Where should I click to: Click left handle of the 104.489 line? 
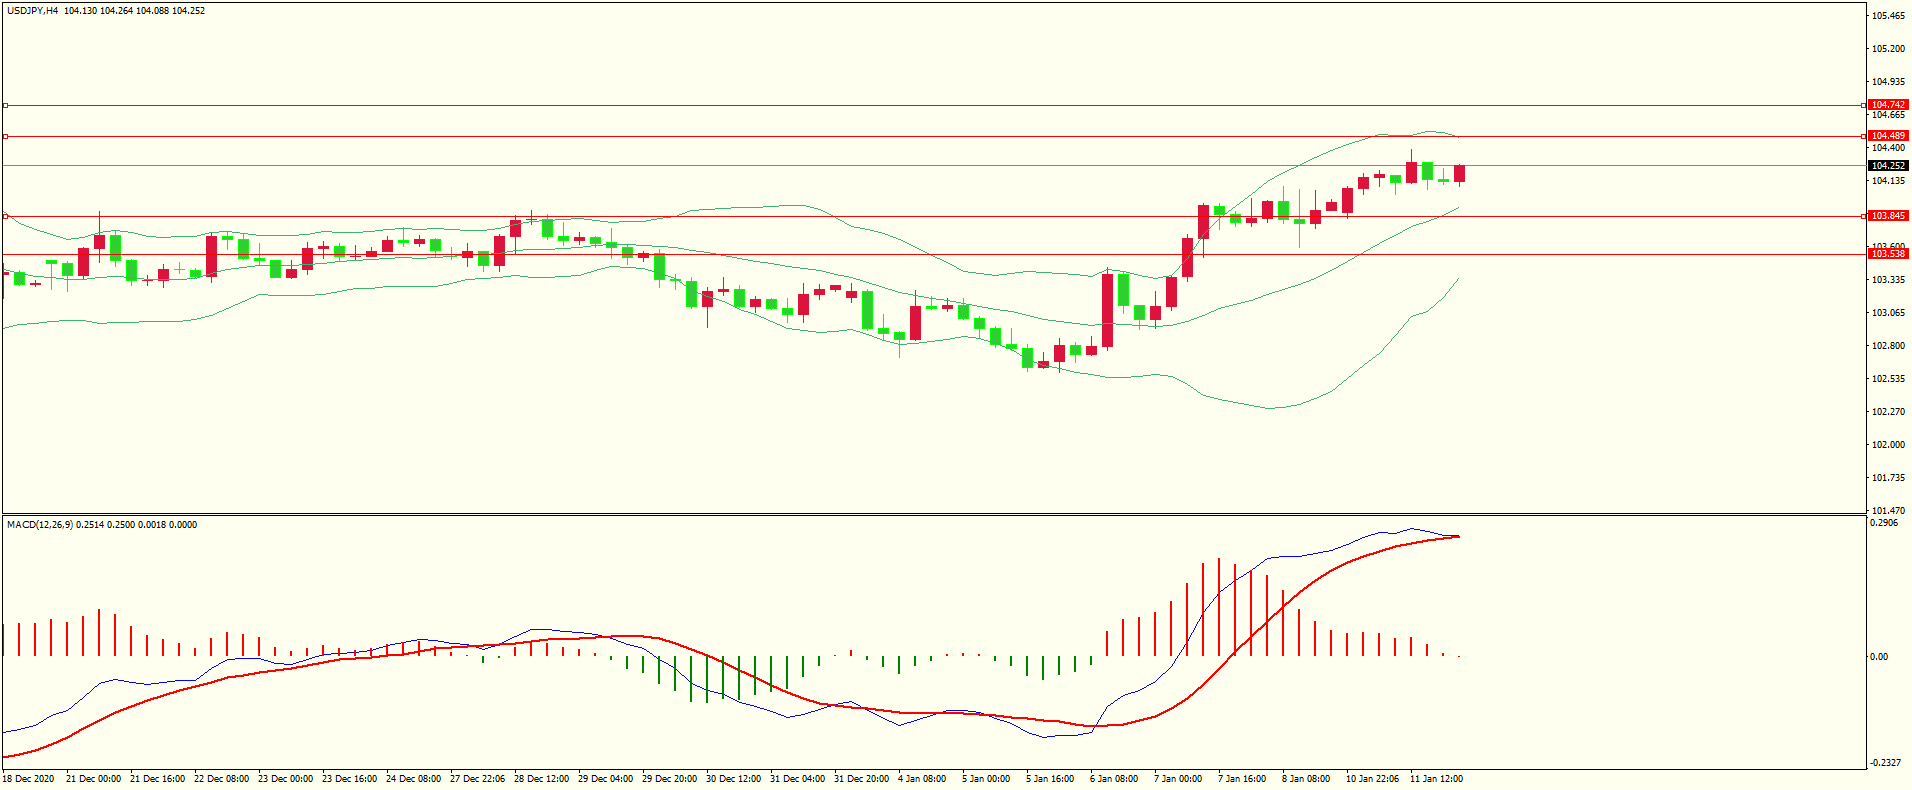tap(5, 136)
